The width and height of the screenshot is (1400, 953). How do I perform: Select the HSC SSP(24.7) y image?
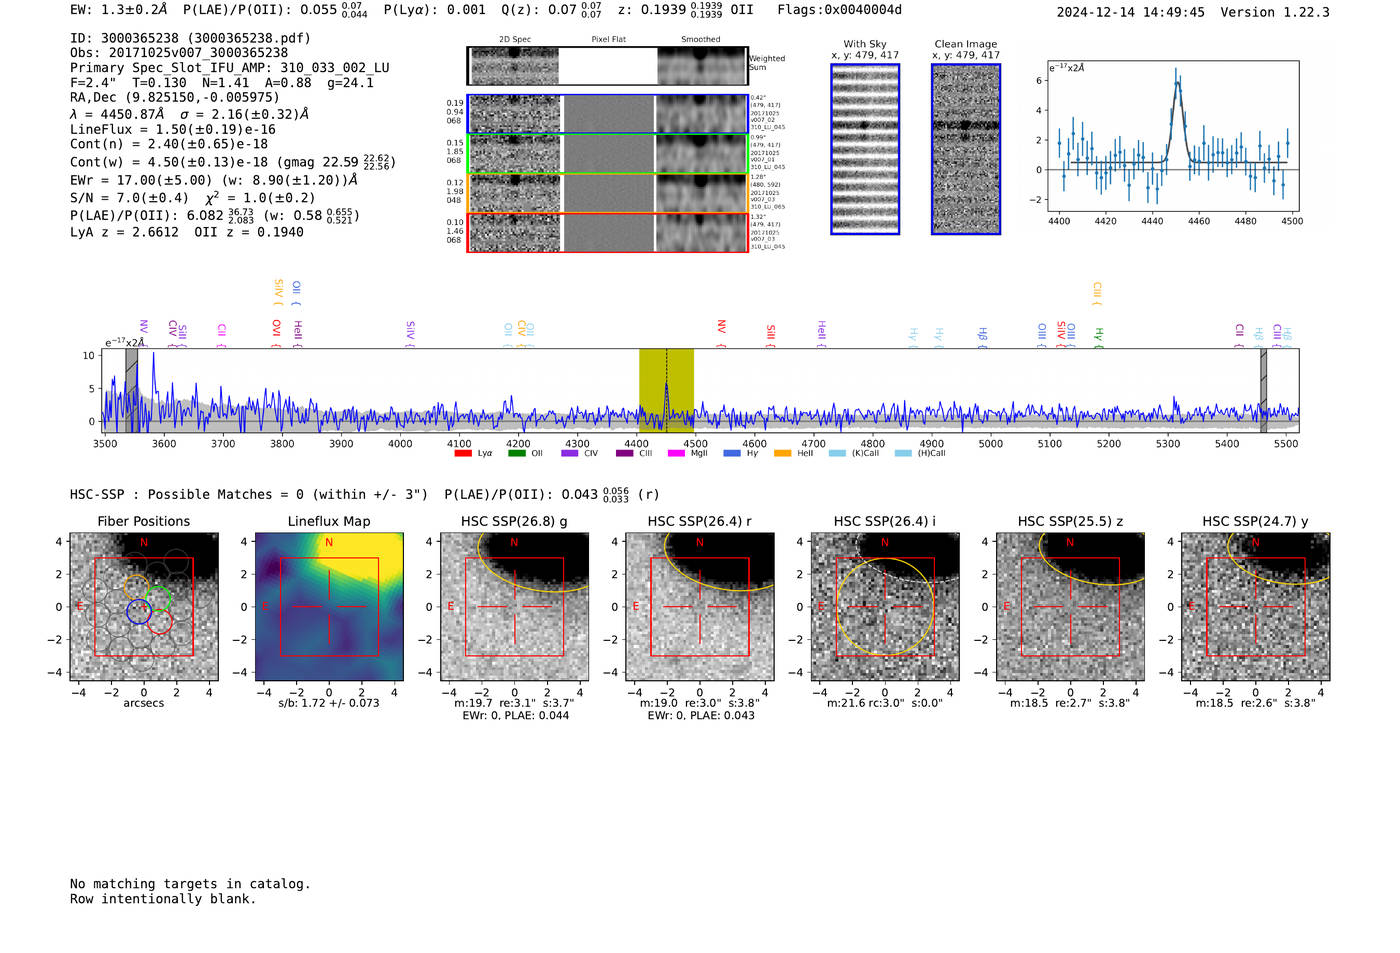click(x=1255, y=606)
